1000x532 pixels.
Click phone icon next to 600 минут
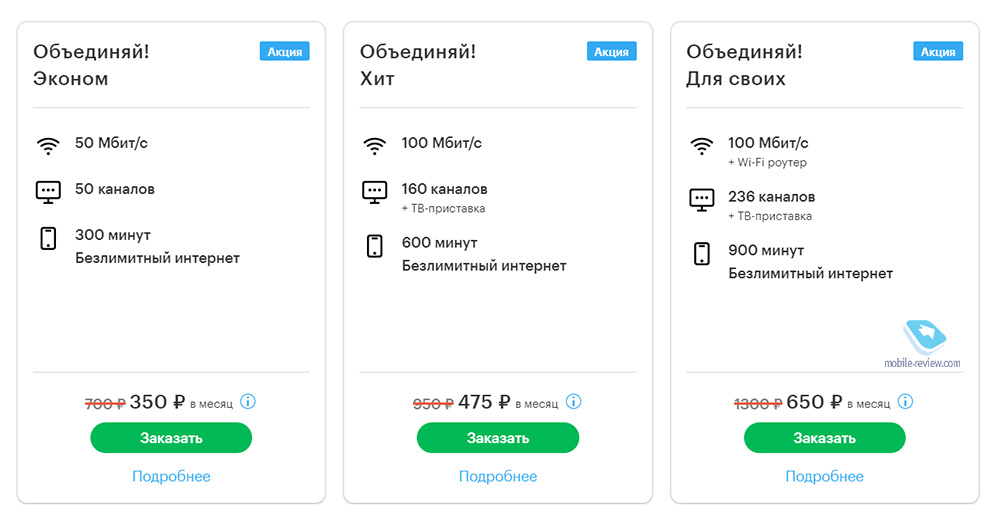[x=374, y=246]
